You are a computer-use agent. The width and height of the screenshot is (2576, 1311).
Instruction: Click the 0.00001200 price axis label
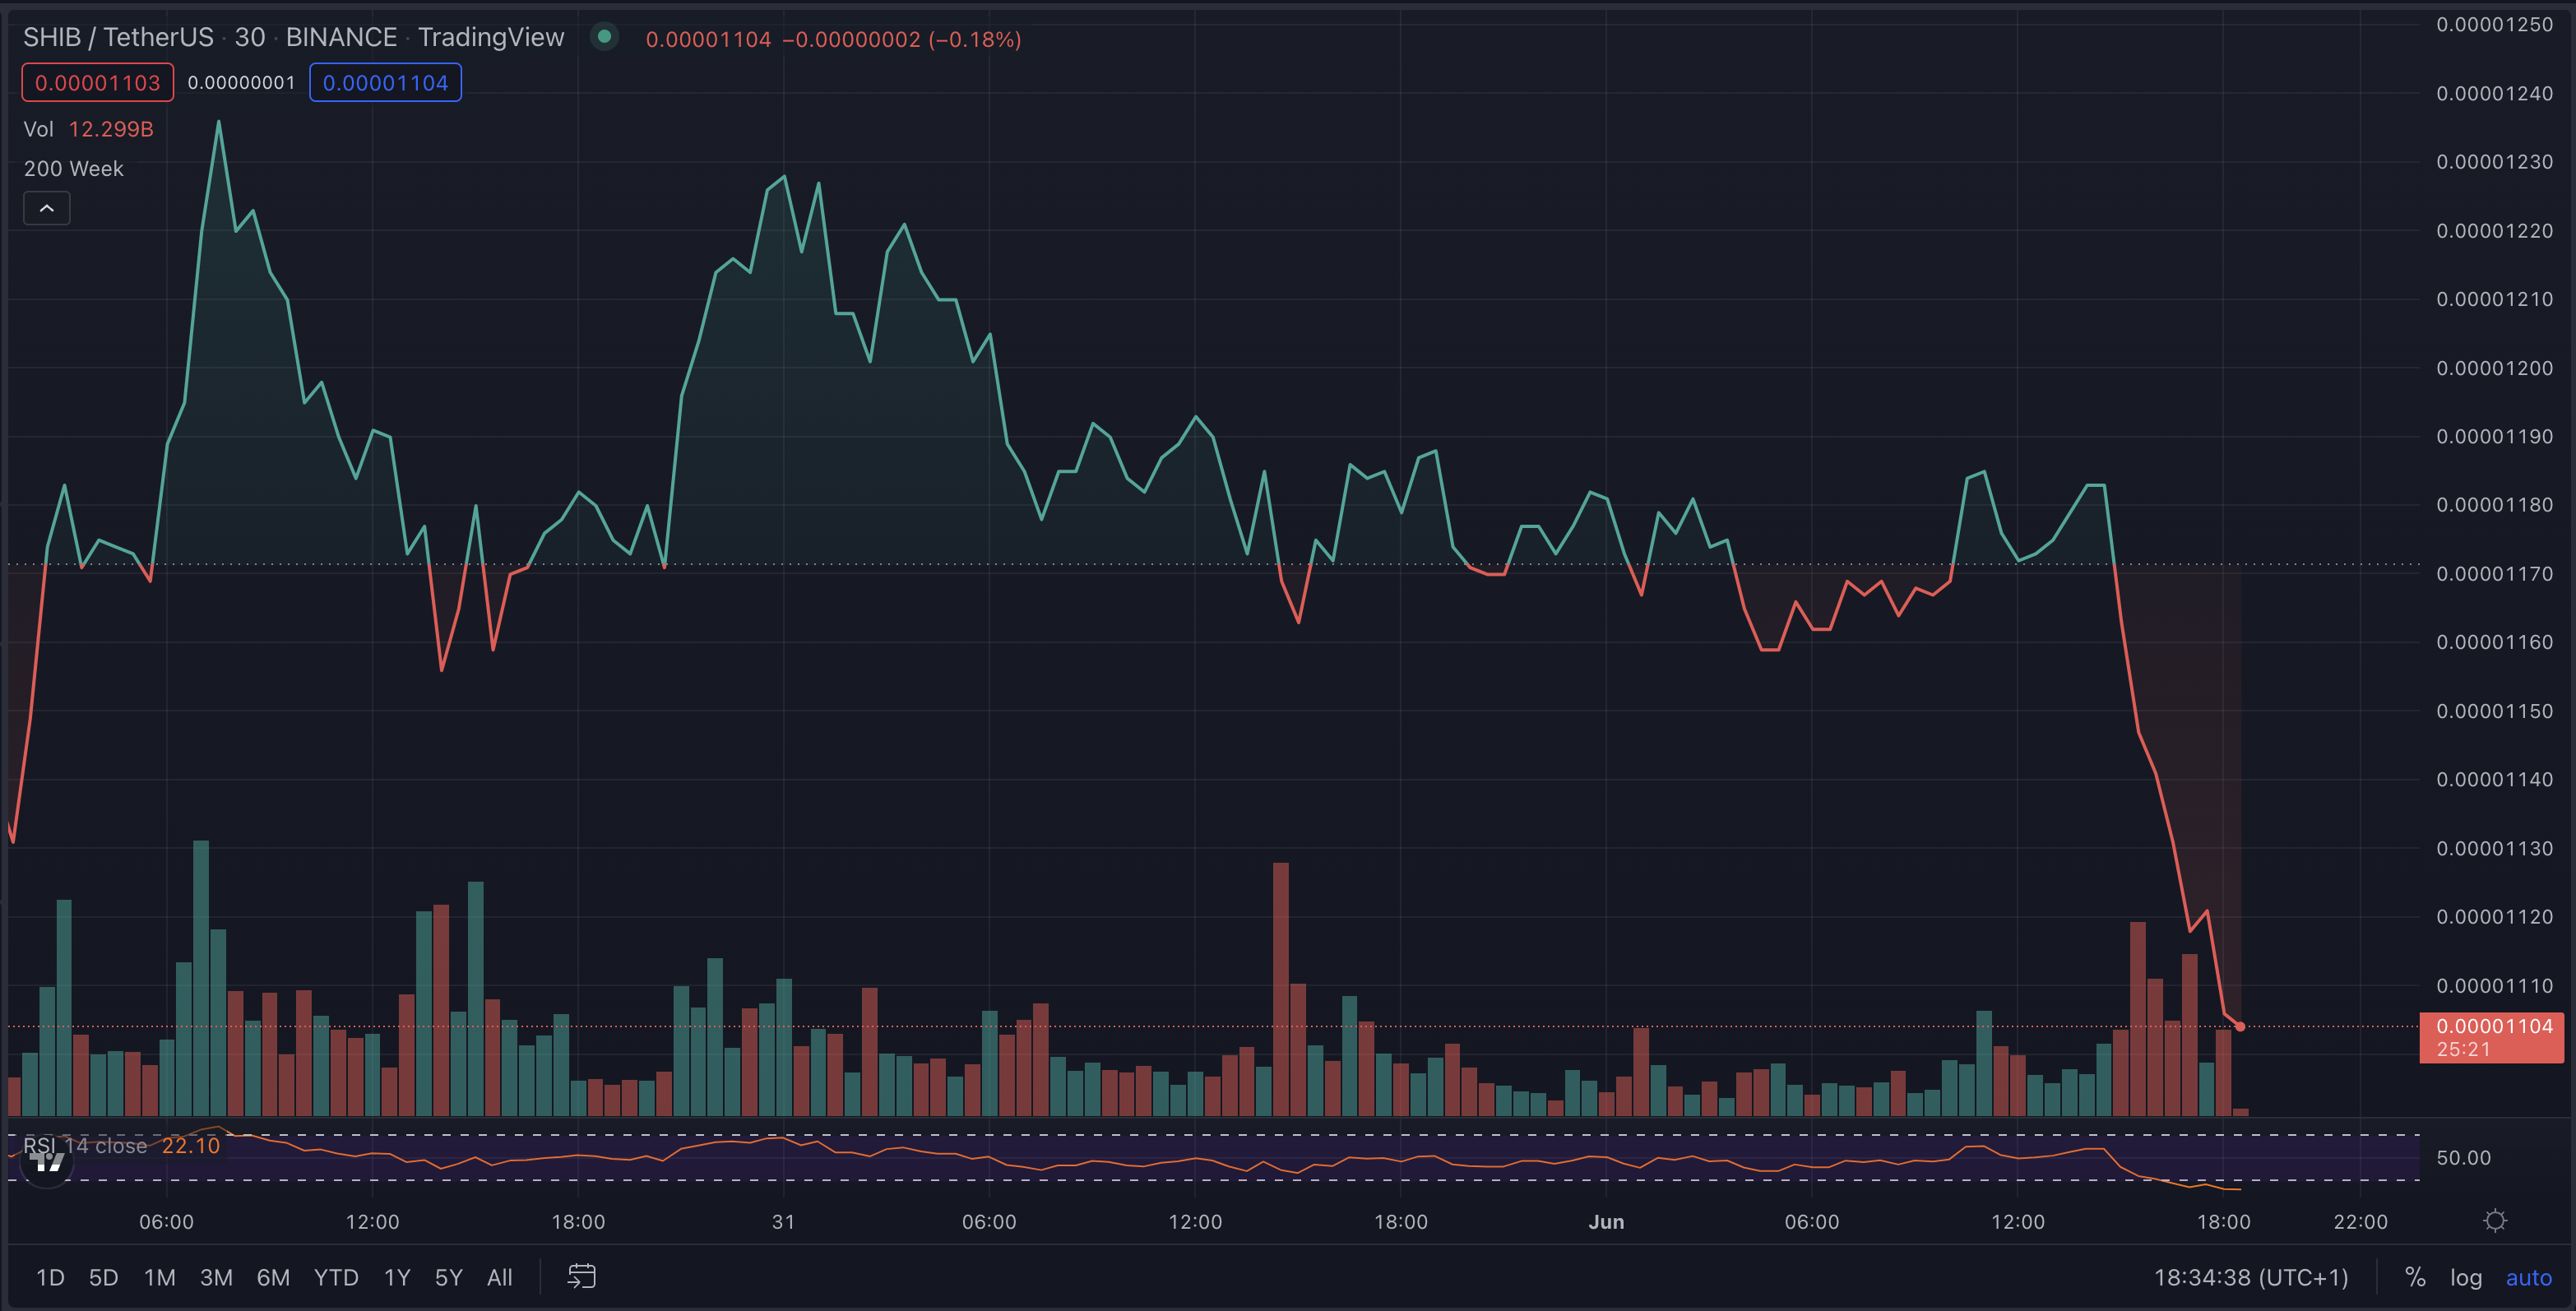pyautogui.click(x=2494, y=368)
